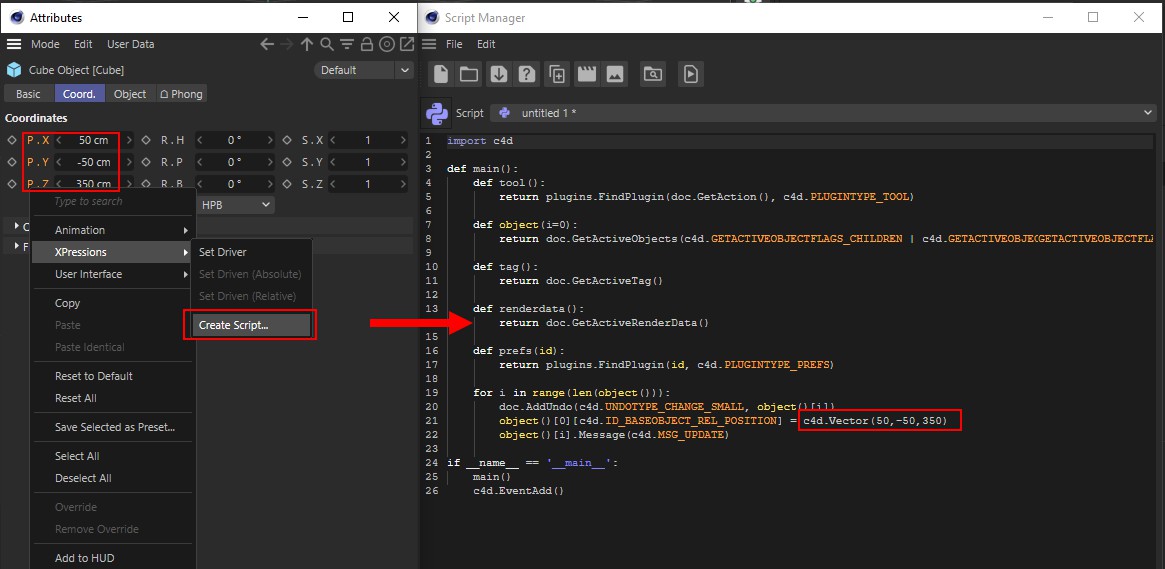Click the execute script play icon

[x=690, y=74]
